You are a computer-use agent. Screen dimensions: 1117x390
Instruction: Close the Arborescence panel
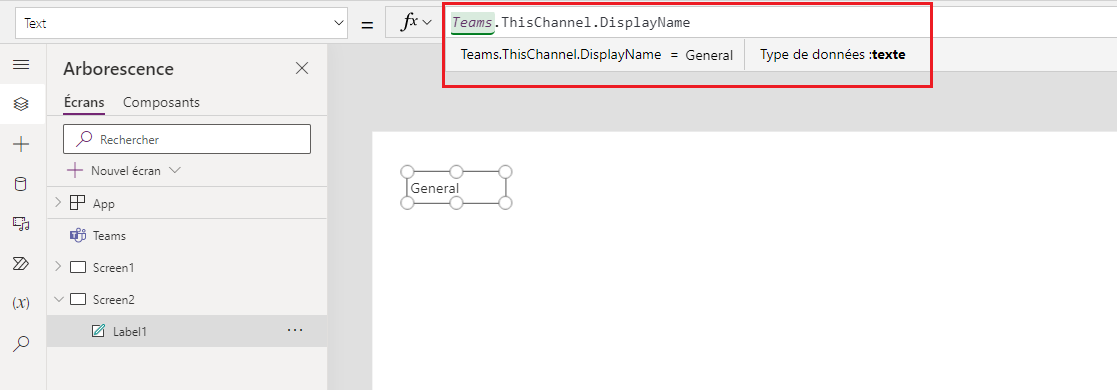302,68
